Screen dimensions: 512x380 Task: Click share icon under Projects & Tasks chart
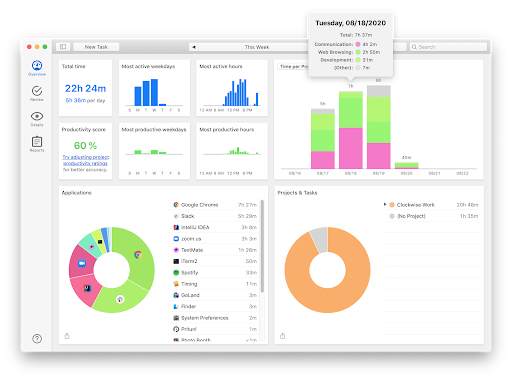pos(282,336)
